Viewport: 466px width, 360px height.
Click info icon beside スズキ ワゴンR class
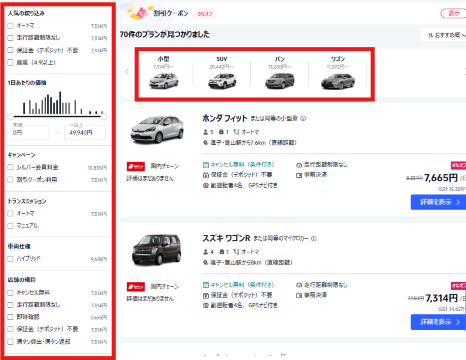coord(314,239)
